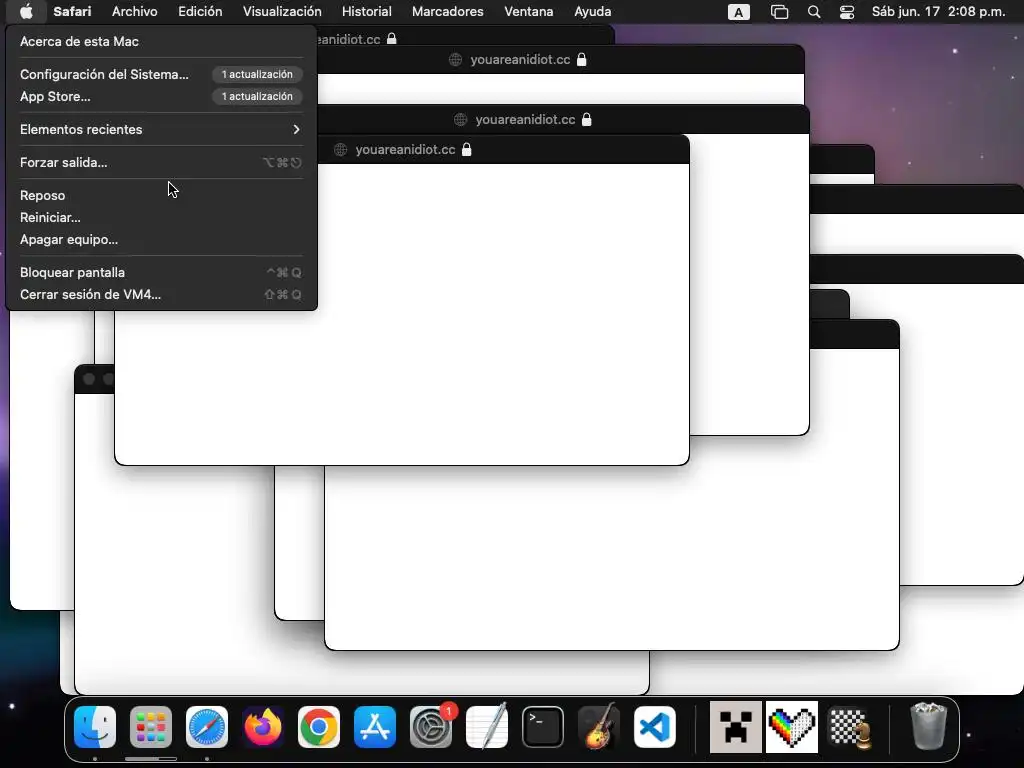The image size is (1024, 768).
Task: Select Bloquear pantalla menu entry
Action: click(x=160, y=272)
